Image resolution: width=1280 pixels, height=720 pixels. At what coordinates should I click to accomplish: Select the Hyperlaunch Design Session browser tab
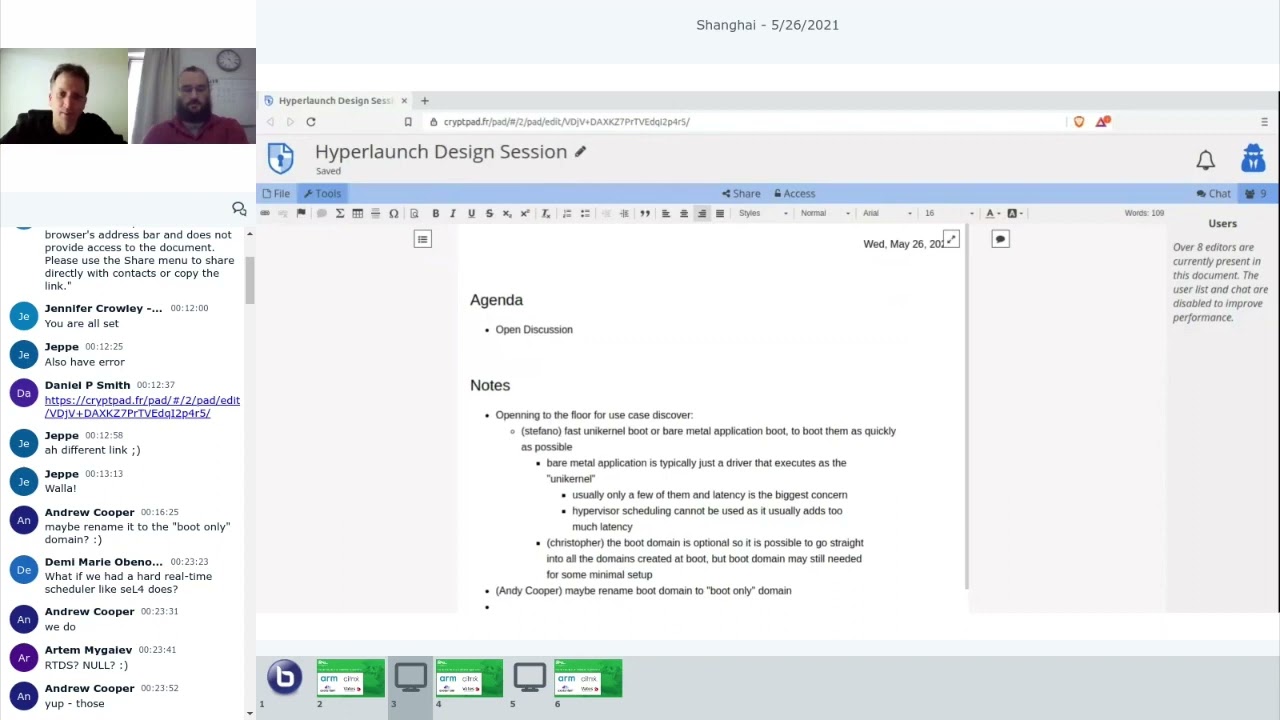click(x=334, y=100)
